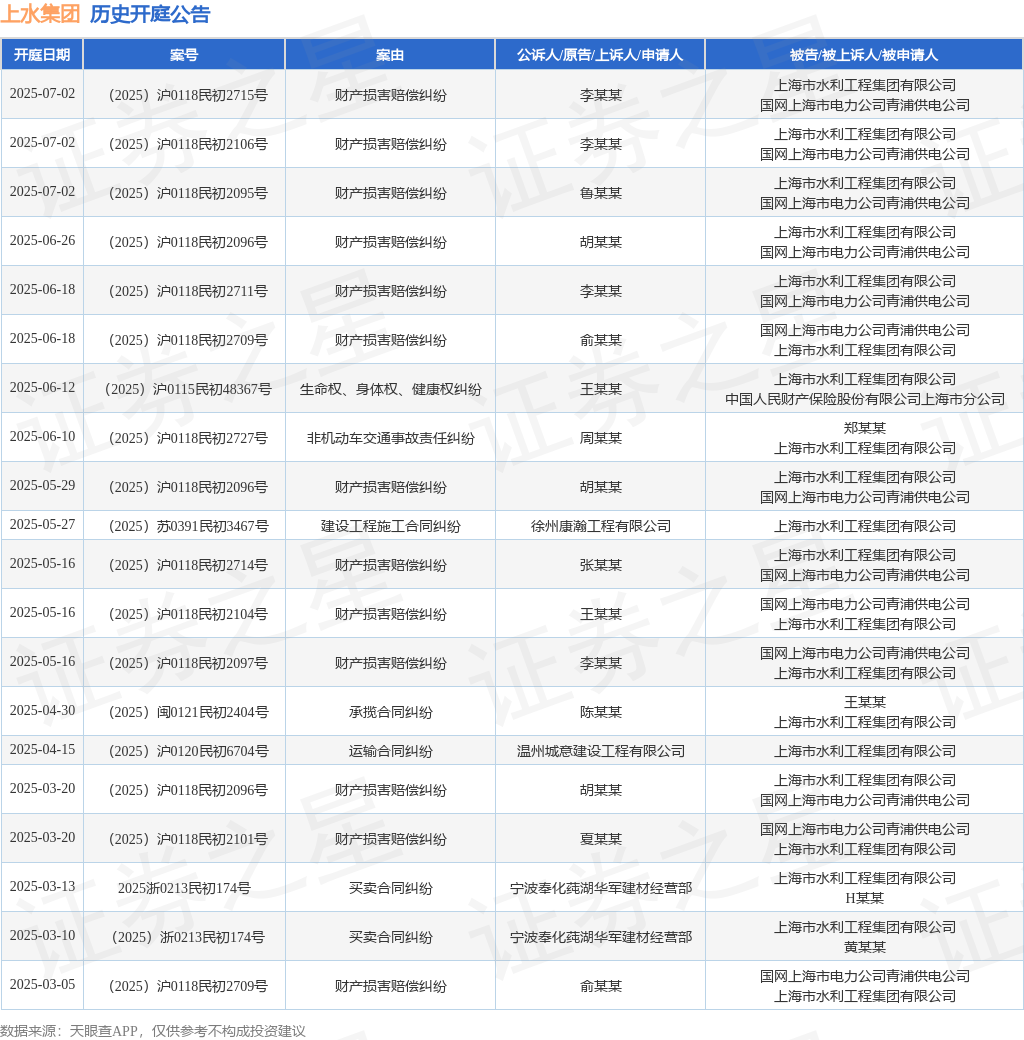Click the 上水集团 title text
Viewport: 1024px width, 1040px height.
coord(40,14)
